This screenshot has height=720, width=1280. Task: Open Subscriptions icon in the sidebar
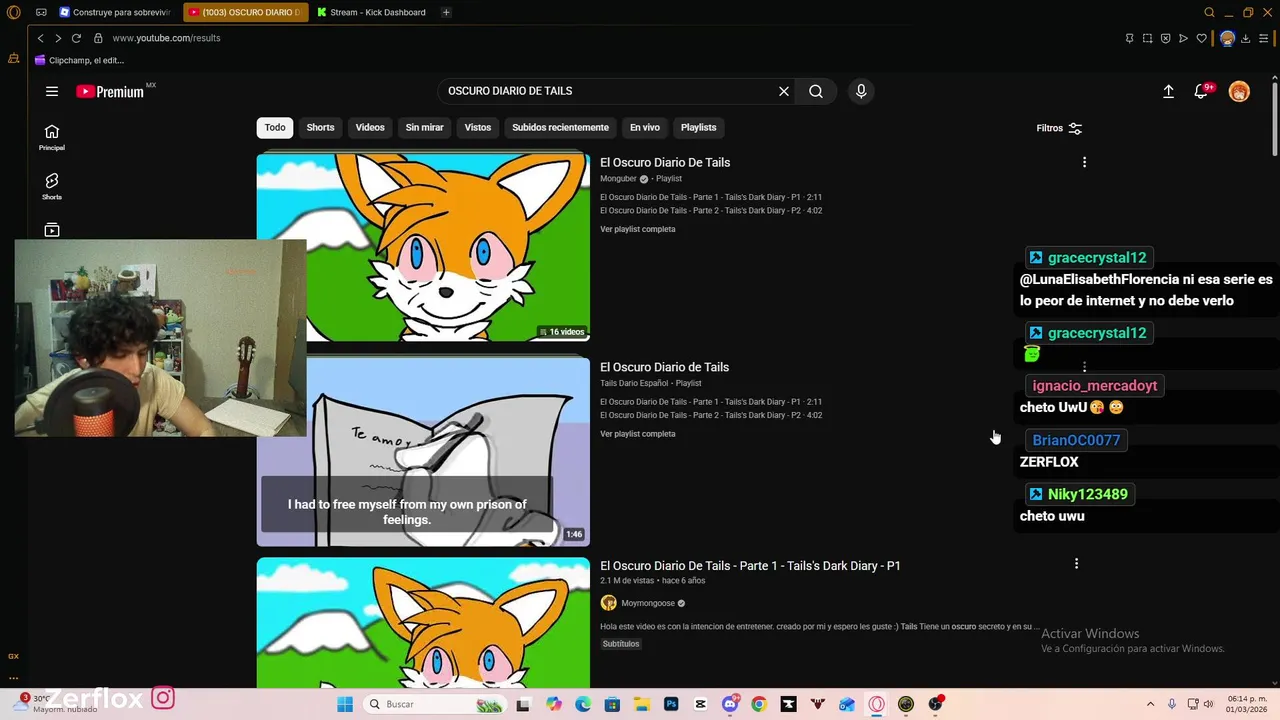click(x=52, y=230)
